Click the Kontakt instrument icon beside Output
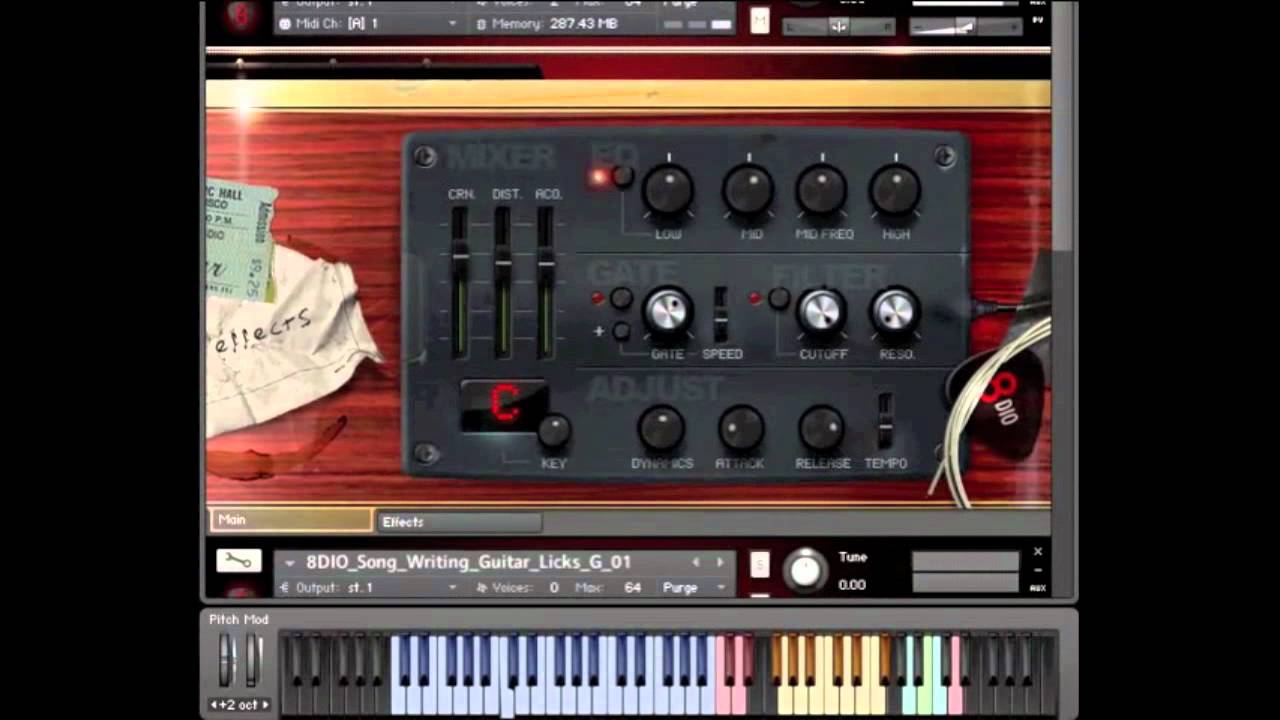Viewport: 1280px width, 720px height. tap(285, 588)
